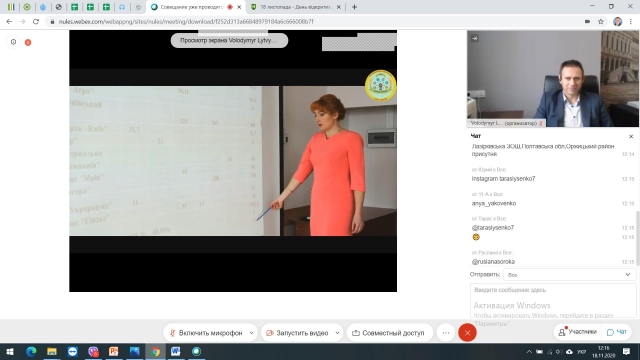
Task: Click the red recording indicator icon
Action: (28, 42)
